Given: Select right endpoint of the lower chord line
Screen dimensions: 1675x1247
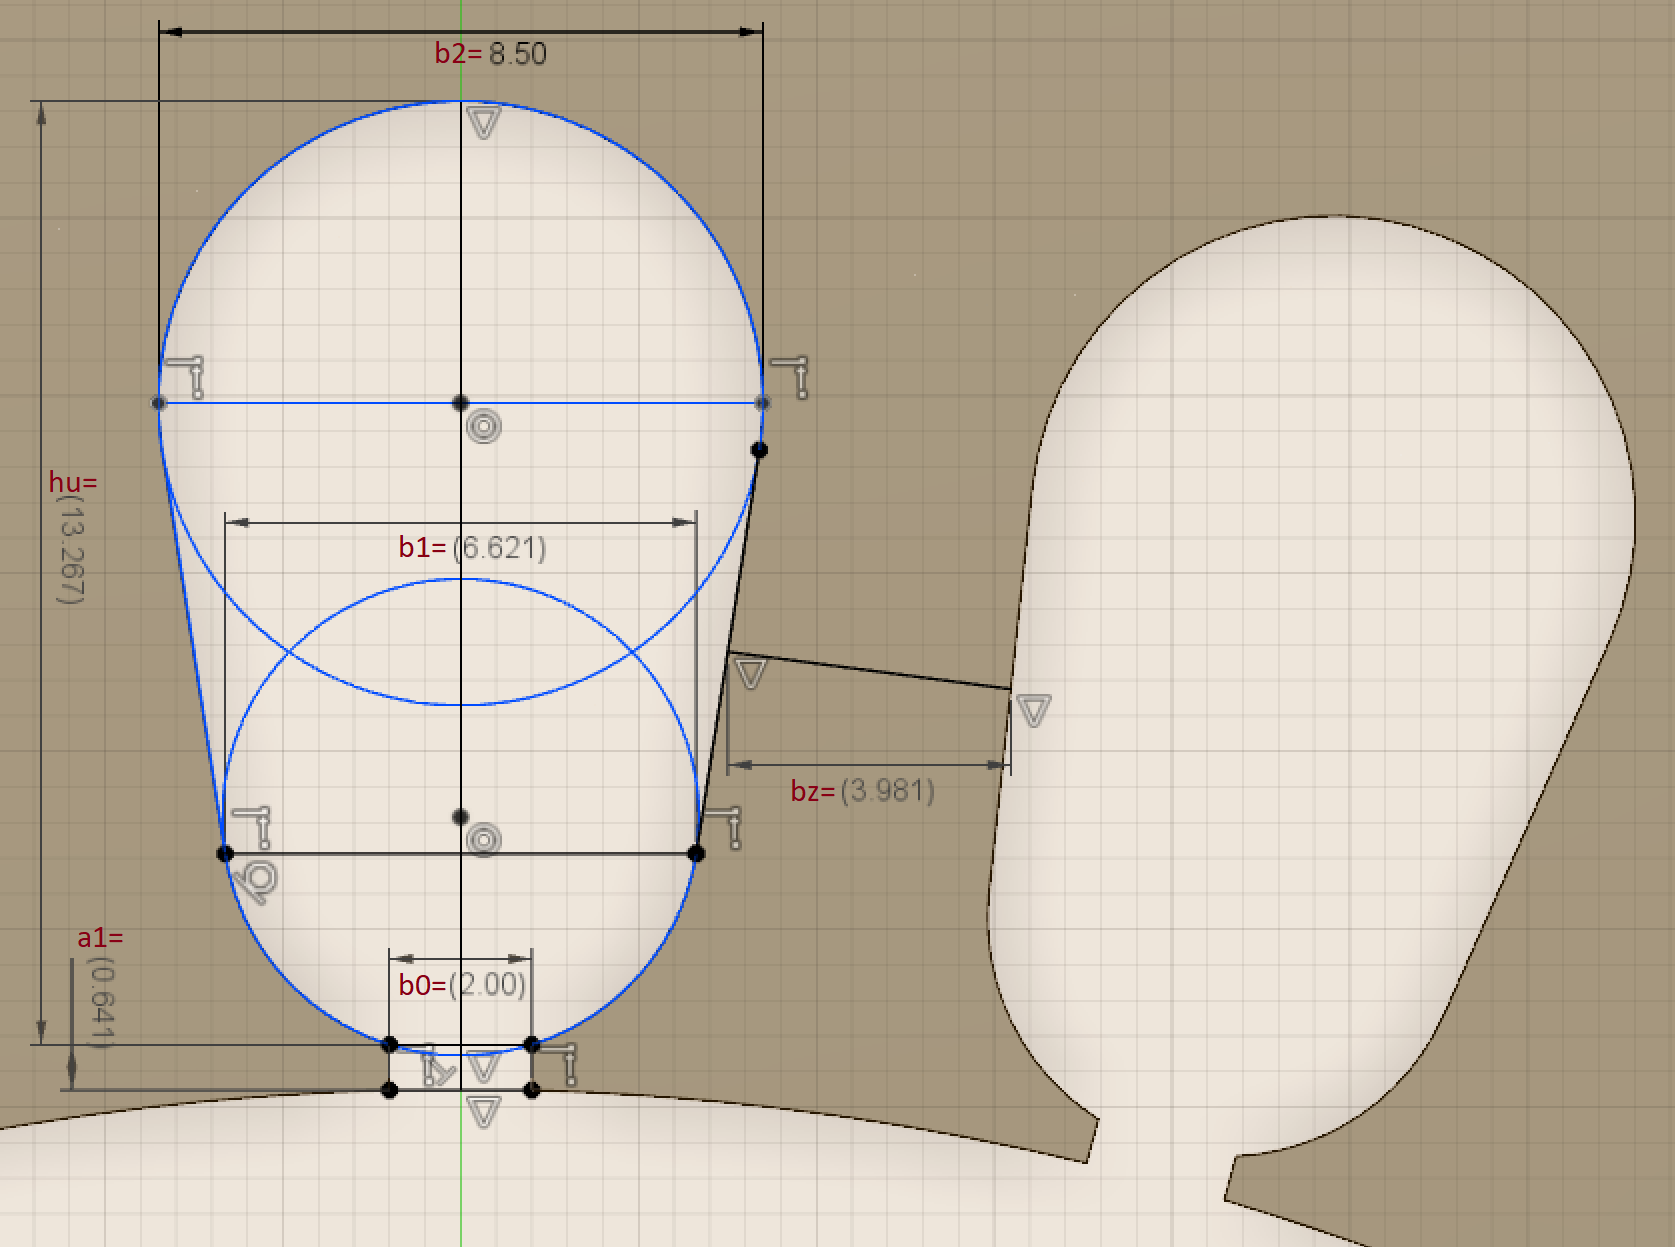Looking at the screenshot, I should point(697,854).
